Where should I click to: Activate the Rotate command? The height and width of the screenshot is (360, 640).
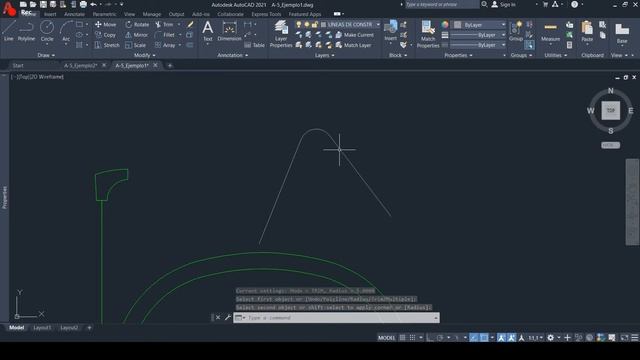[137, 24]
